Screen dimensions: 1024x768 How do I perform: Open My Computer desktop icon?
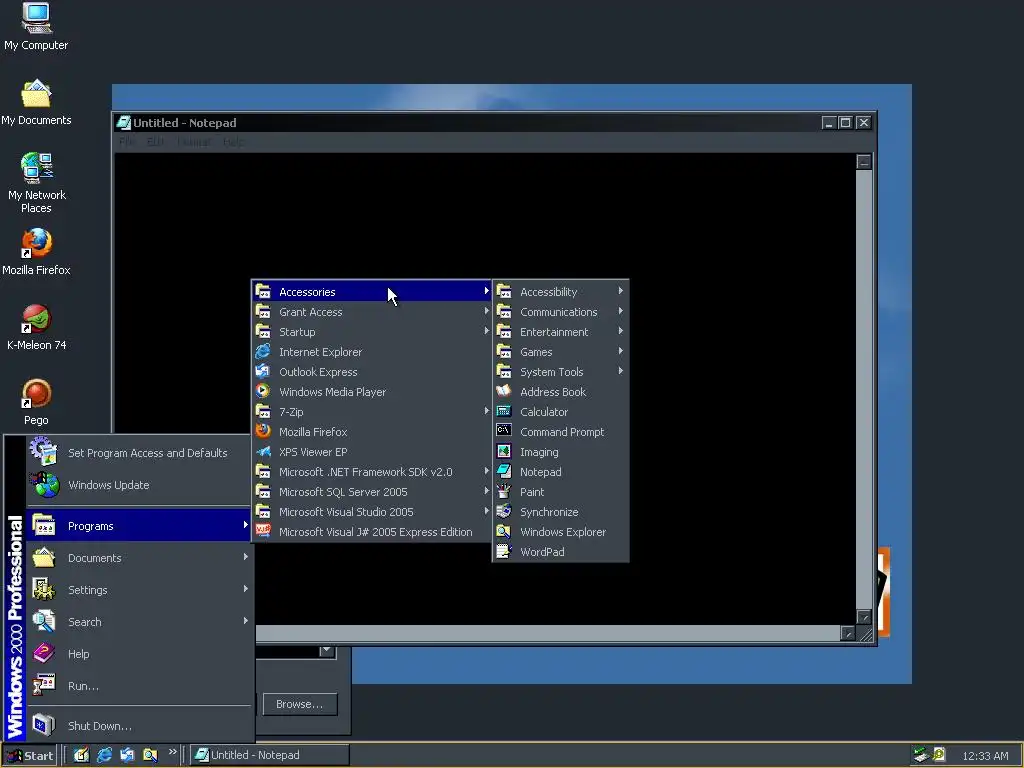click(36, 26)
